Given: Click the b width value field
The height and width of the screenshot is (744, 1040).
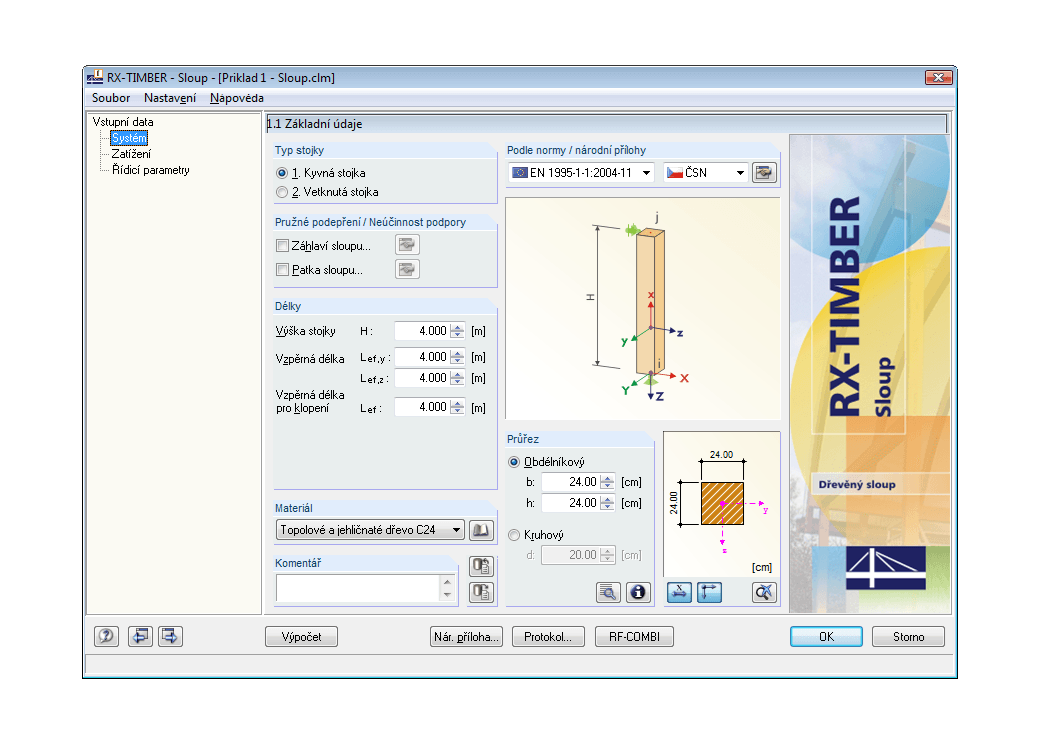Looking at the screenshot, I should [571, 482].
